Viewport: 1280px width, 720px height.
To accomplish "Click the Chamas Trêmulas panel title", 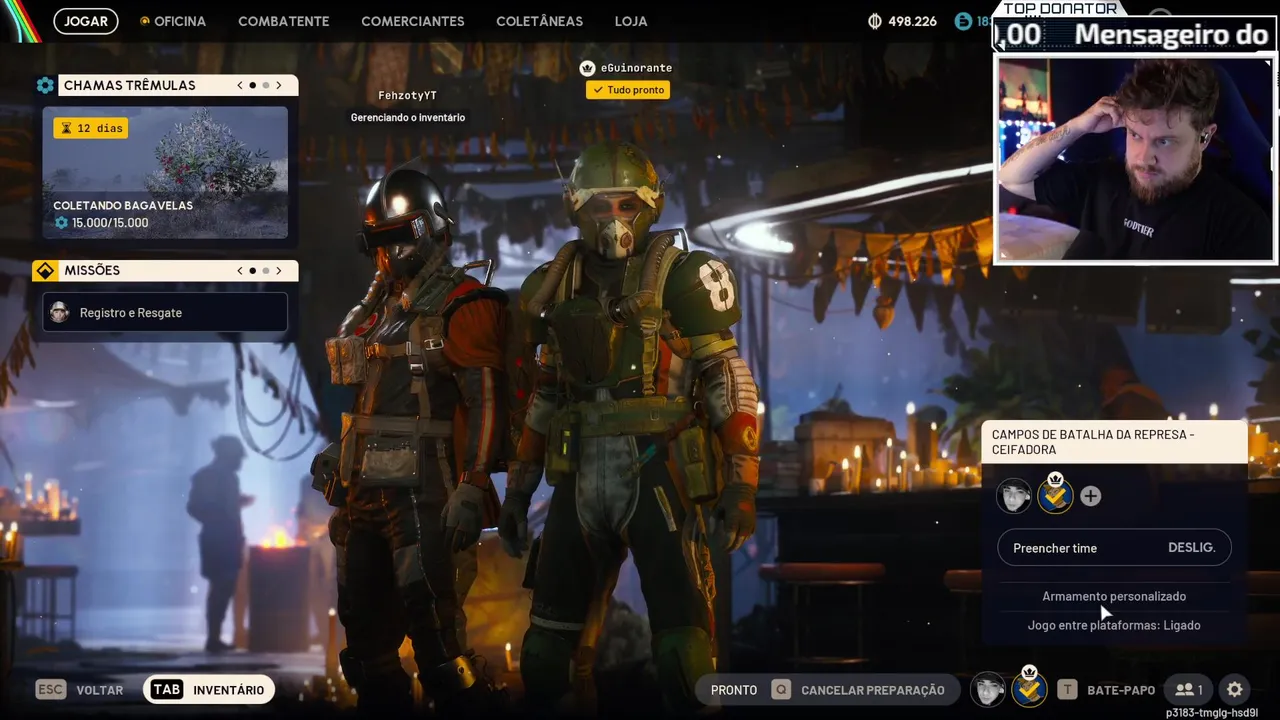I will (x=130, y=85).
